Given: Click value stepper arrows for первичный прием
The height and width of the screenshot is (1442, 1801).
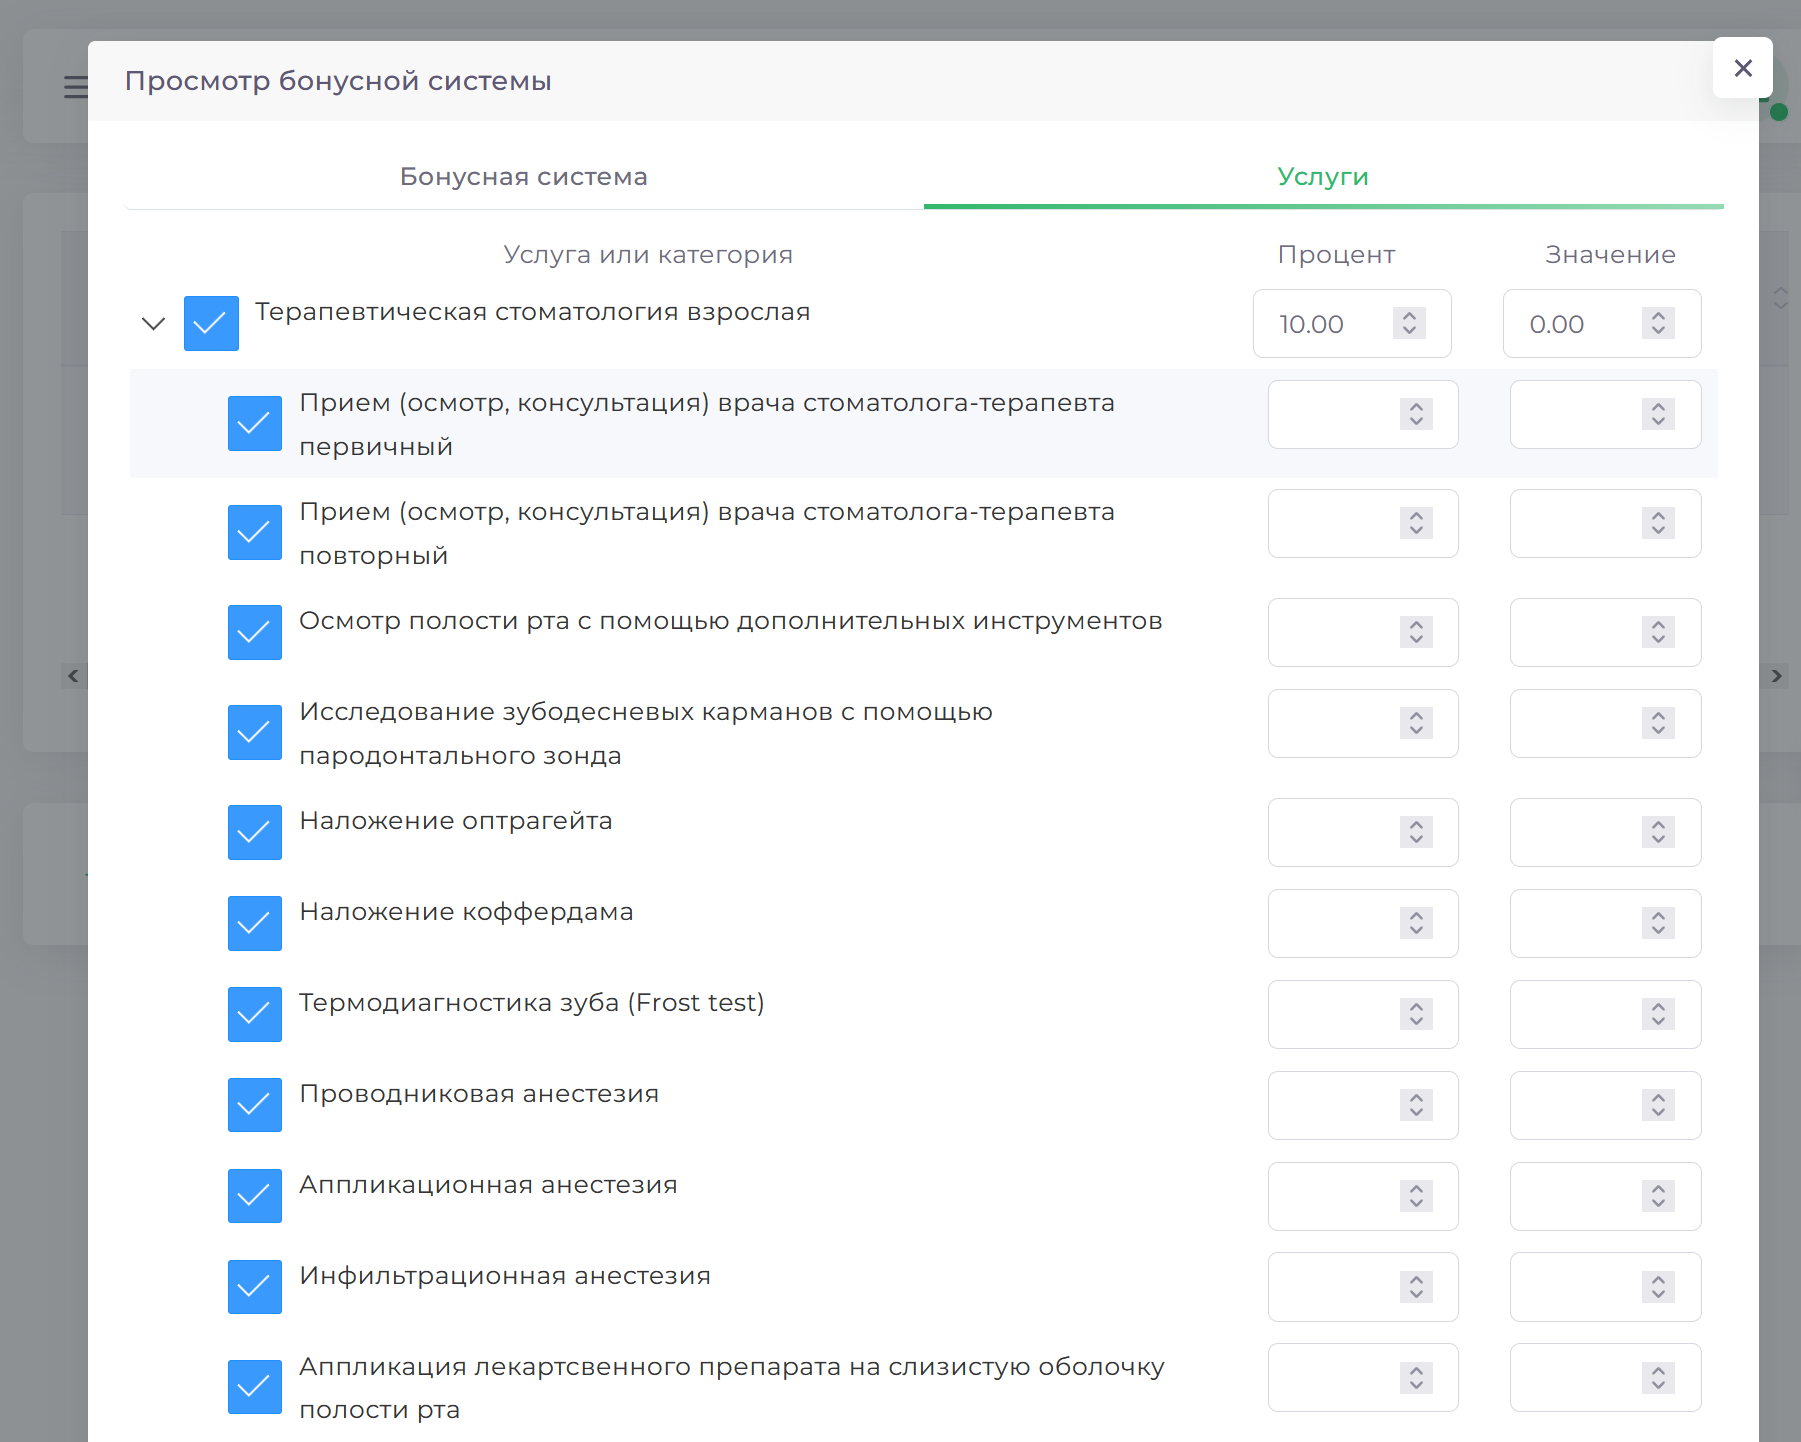Looking at the screenshot, I should (1658, 414).
